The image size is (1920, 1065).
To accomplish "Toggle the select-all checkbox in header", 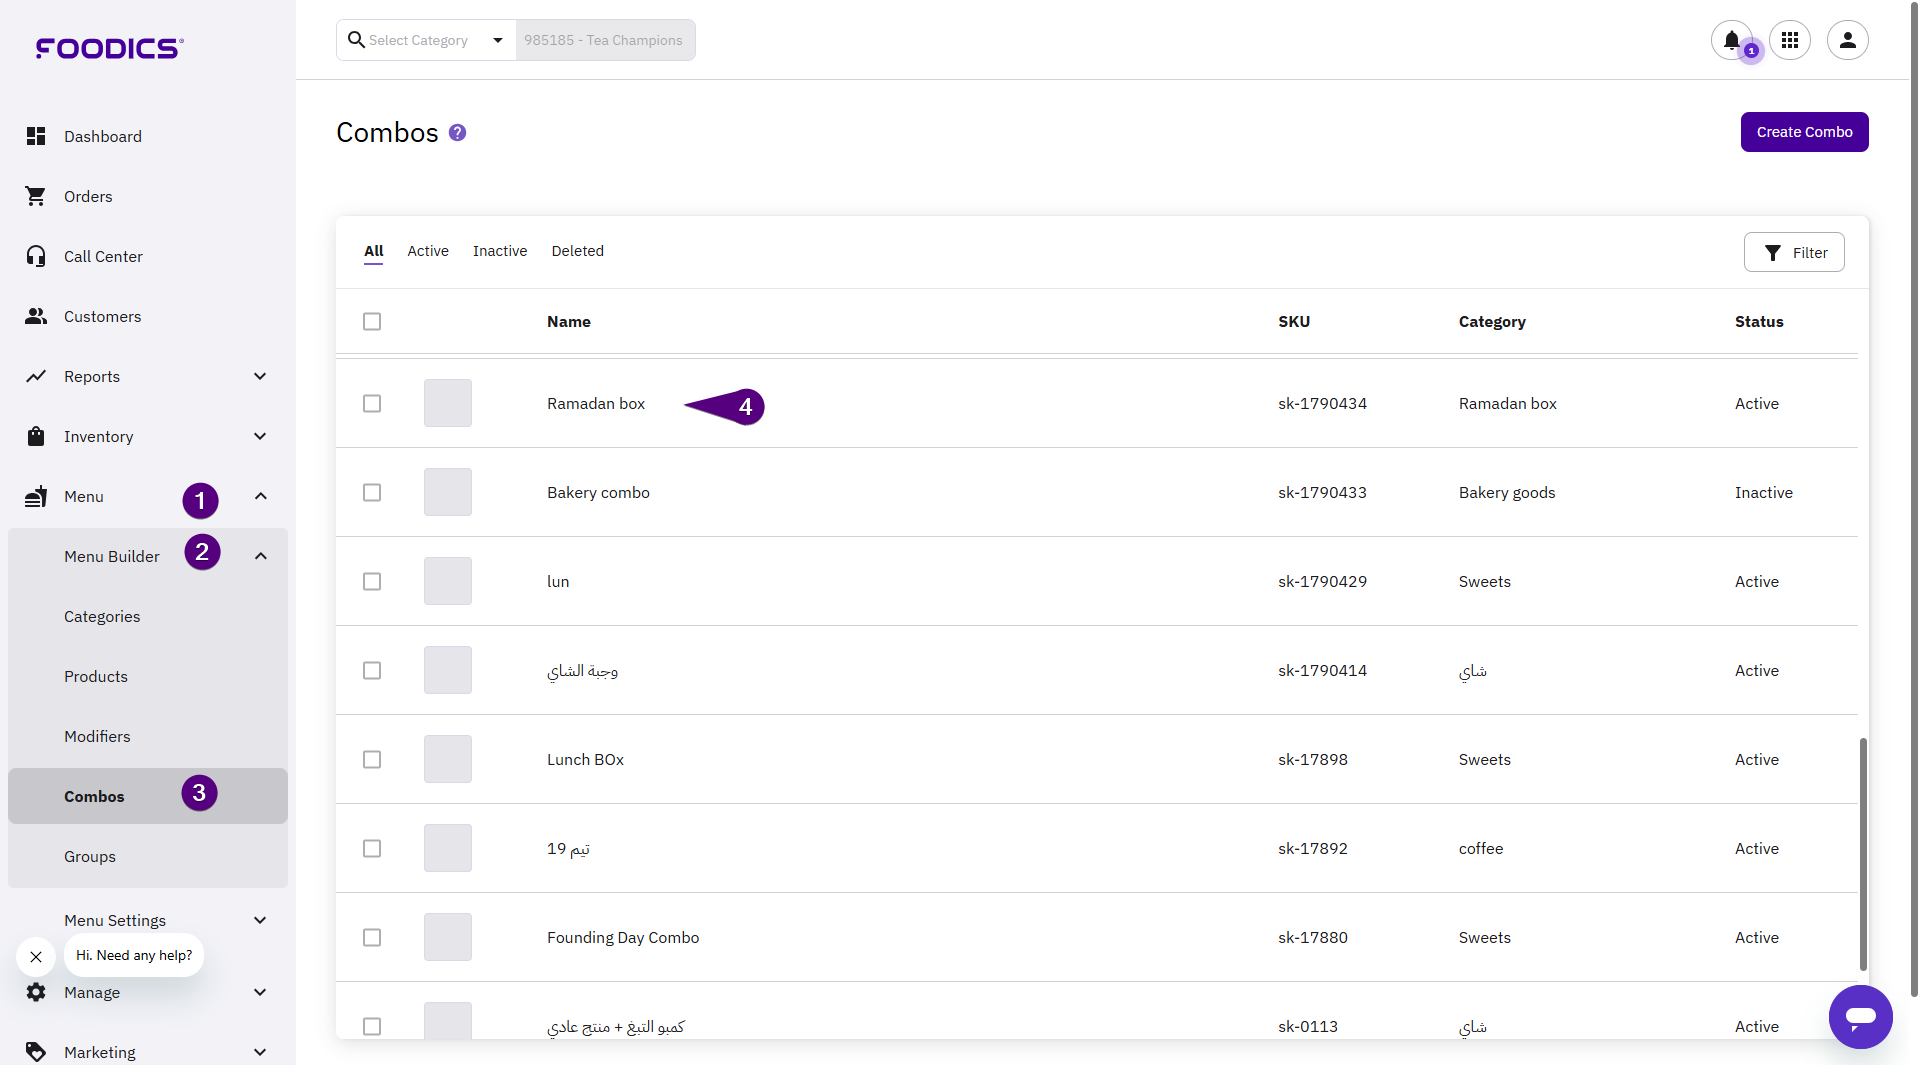I will 372,321.
